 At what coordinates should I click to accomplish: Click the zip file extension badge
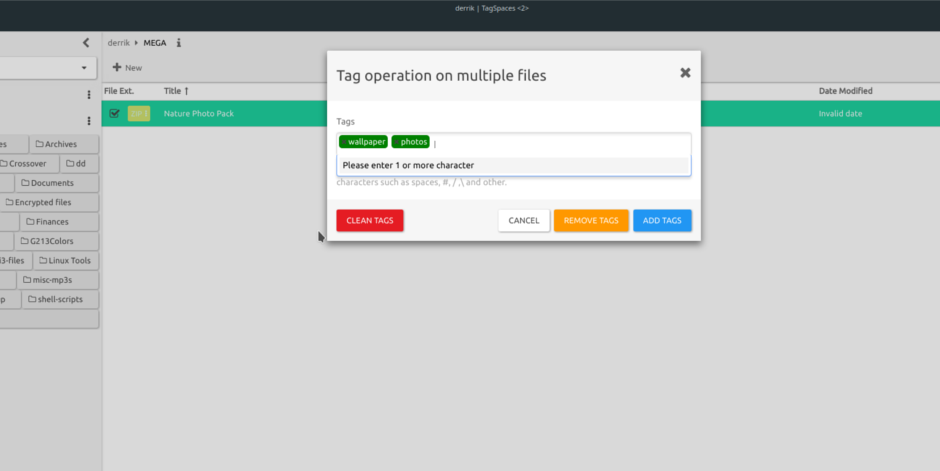139,114
